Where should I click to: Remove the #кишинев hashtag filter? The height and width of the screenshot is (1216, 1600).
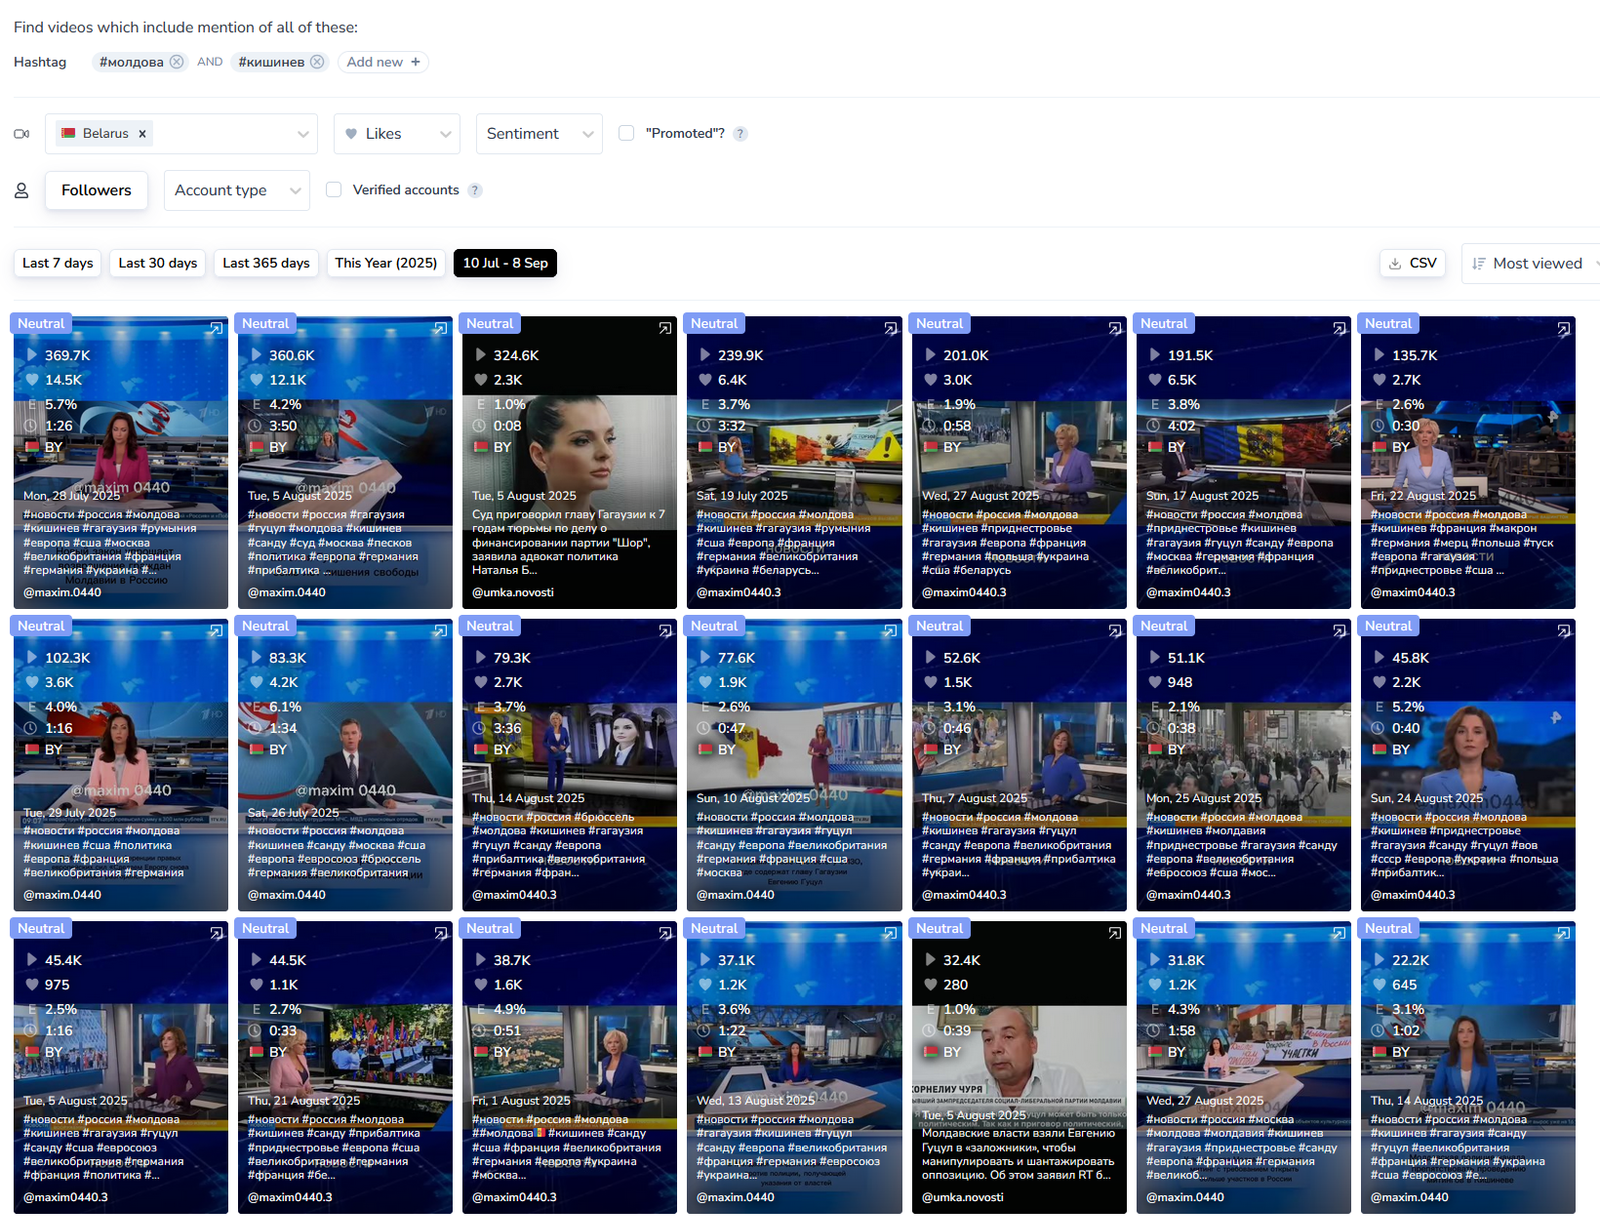pos(317,62)
